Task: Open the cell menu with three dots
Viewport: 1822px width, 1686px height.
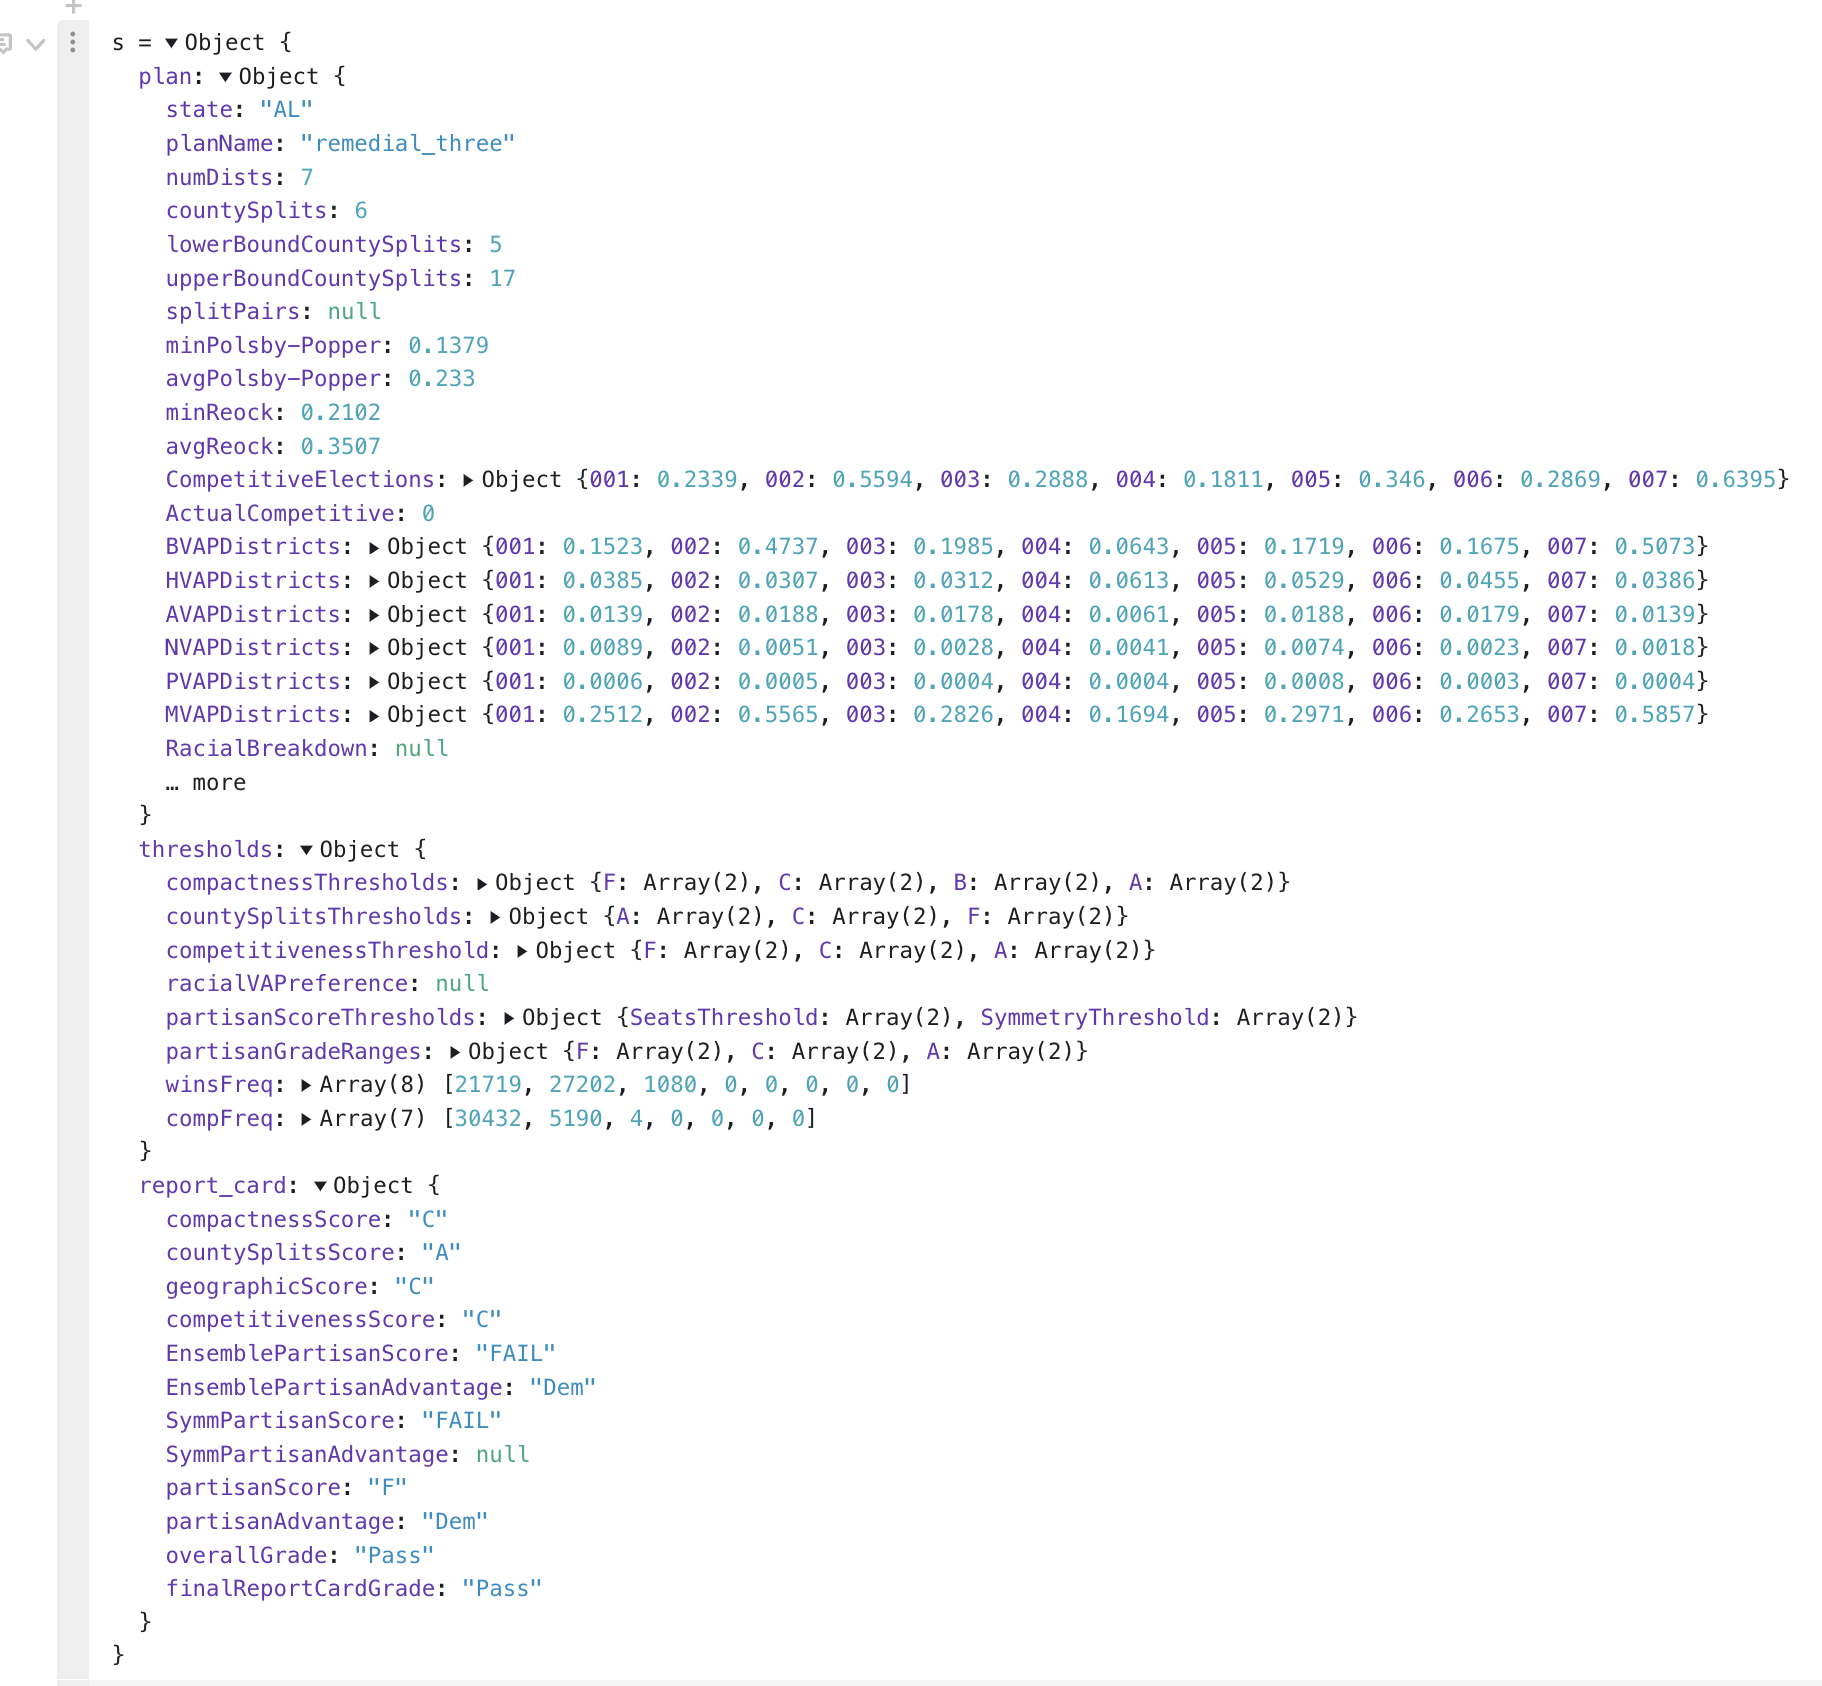Action: click(72, 42)
